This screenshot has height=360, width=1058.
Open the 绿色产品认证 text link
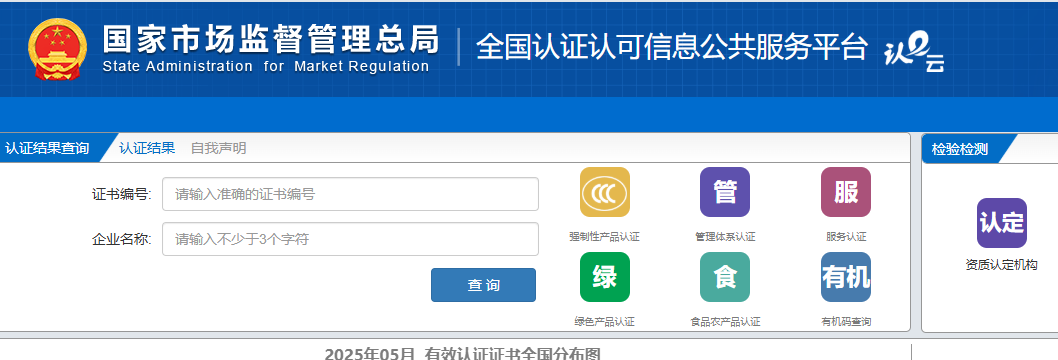(605, 322)
